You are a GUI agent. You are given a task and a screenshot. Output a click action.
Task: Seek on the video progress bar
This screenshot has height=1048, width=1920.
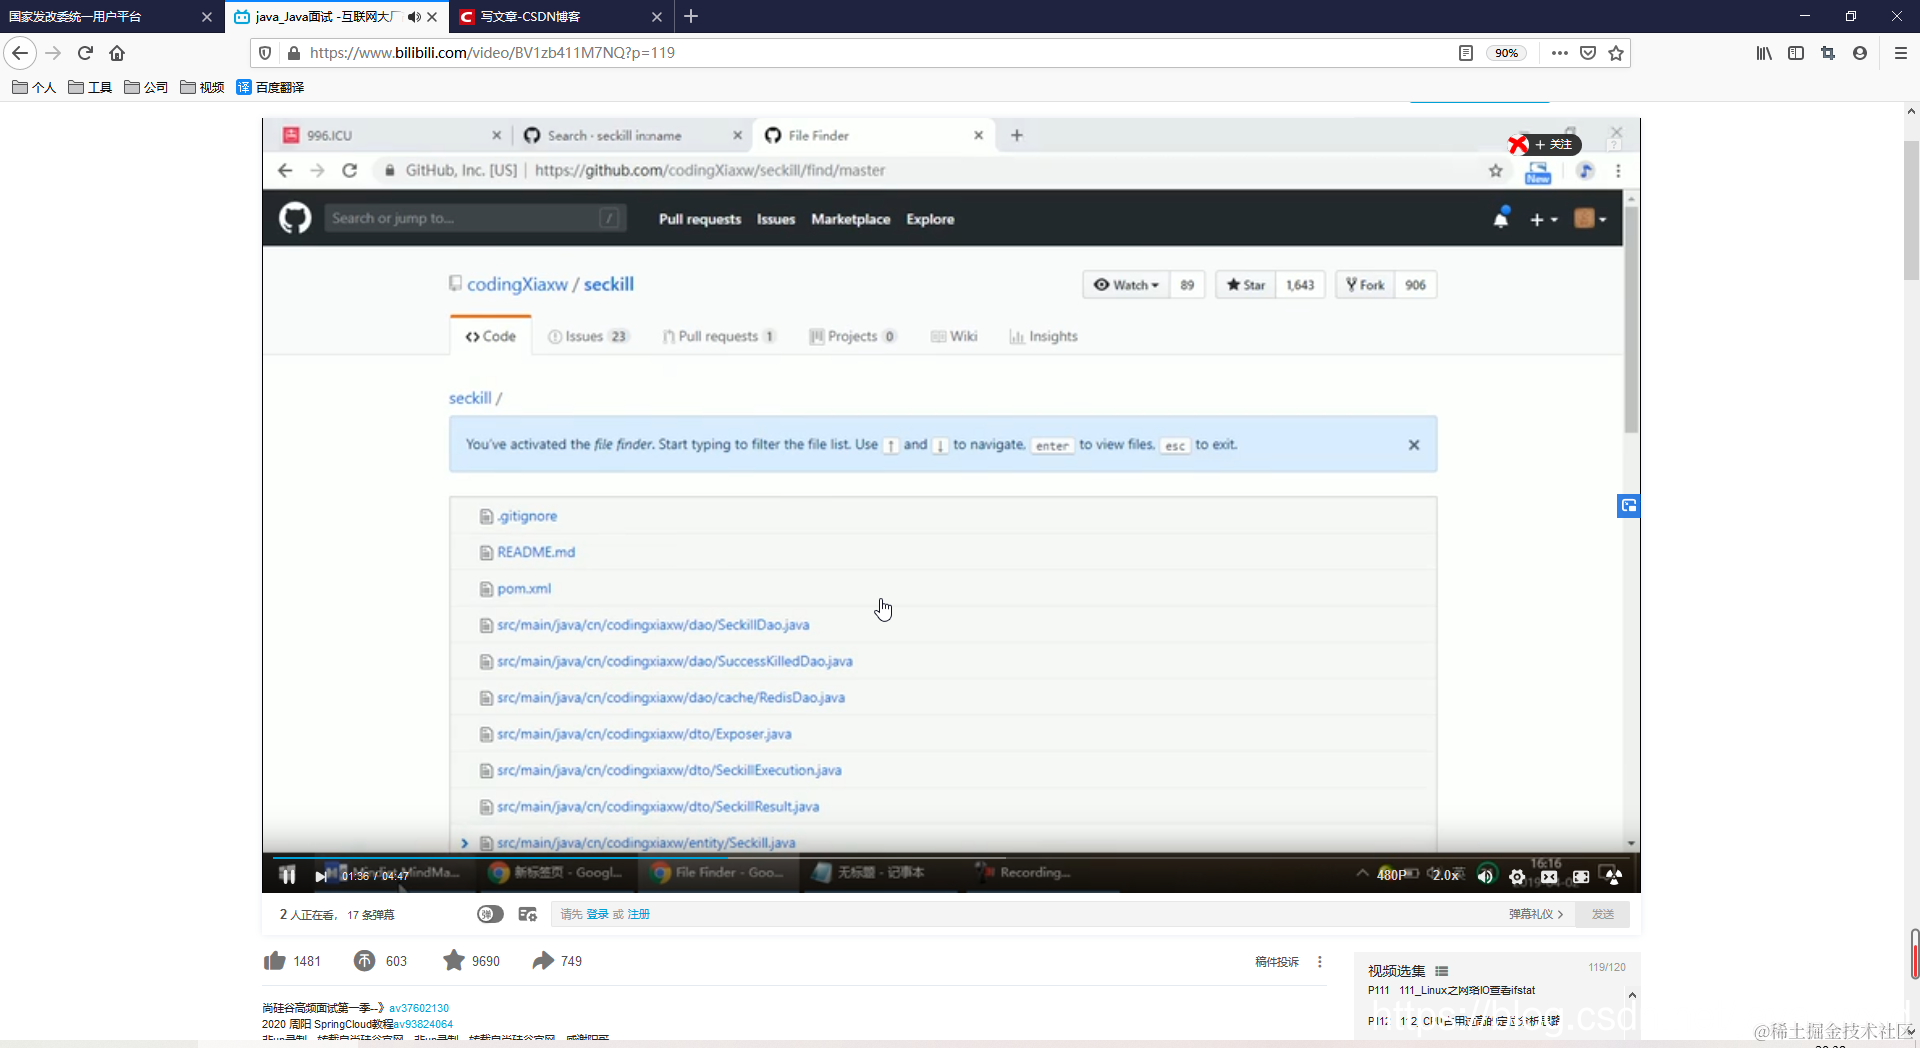[951, 856]
